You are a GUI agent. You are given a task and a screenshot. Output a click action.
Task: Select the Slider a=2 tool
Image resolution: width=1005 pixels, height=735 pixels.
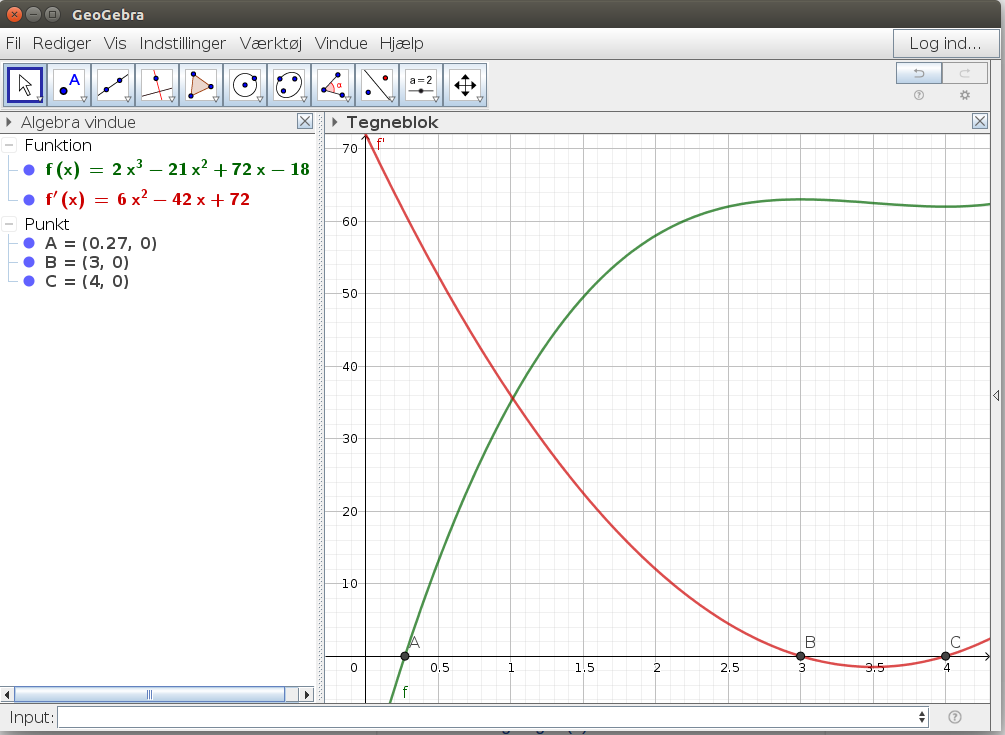(420, 85)
